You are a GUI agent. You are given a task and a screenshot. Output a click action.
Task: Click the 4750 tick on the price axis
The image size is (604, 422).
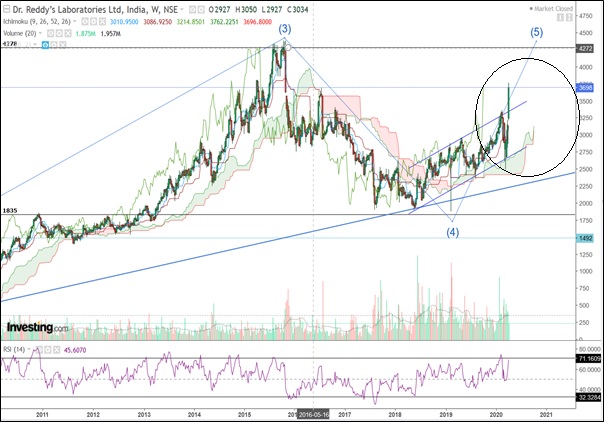coord(585,16)
